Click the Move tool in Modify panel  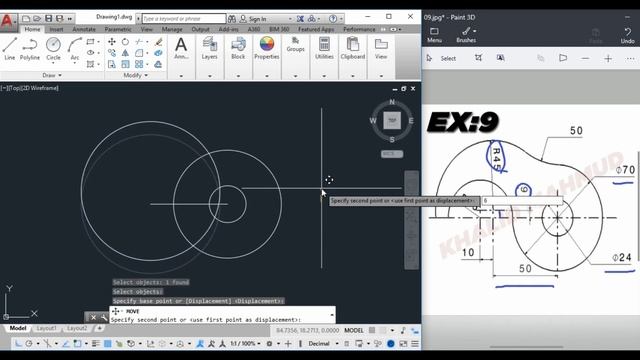click(x=111, y=42)
